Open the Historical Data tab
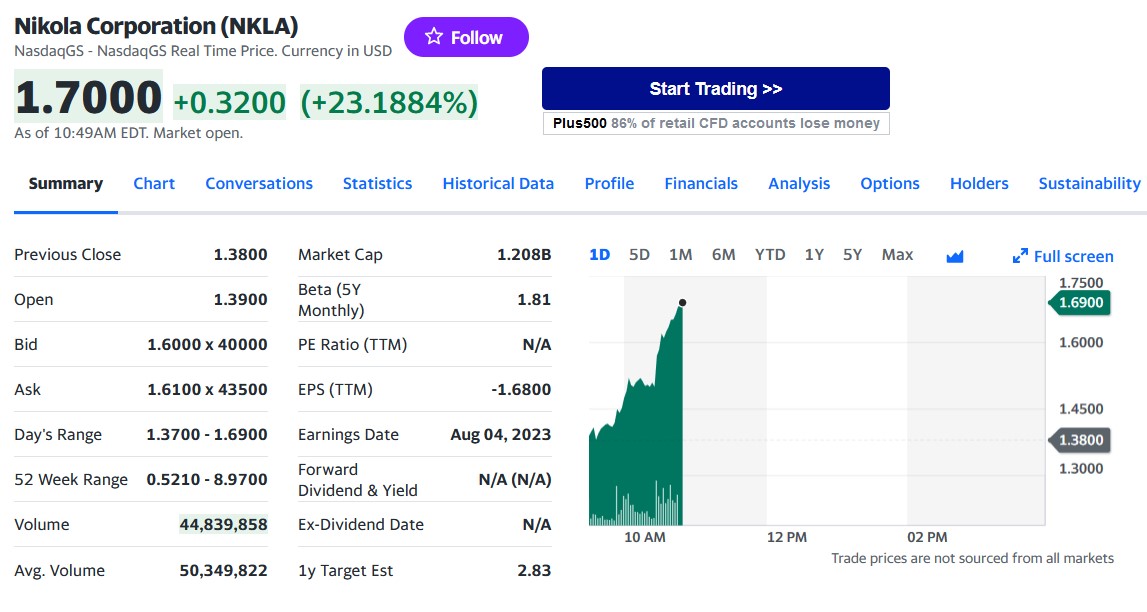 click(x=498, y=184)
